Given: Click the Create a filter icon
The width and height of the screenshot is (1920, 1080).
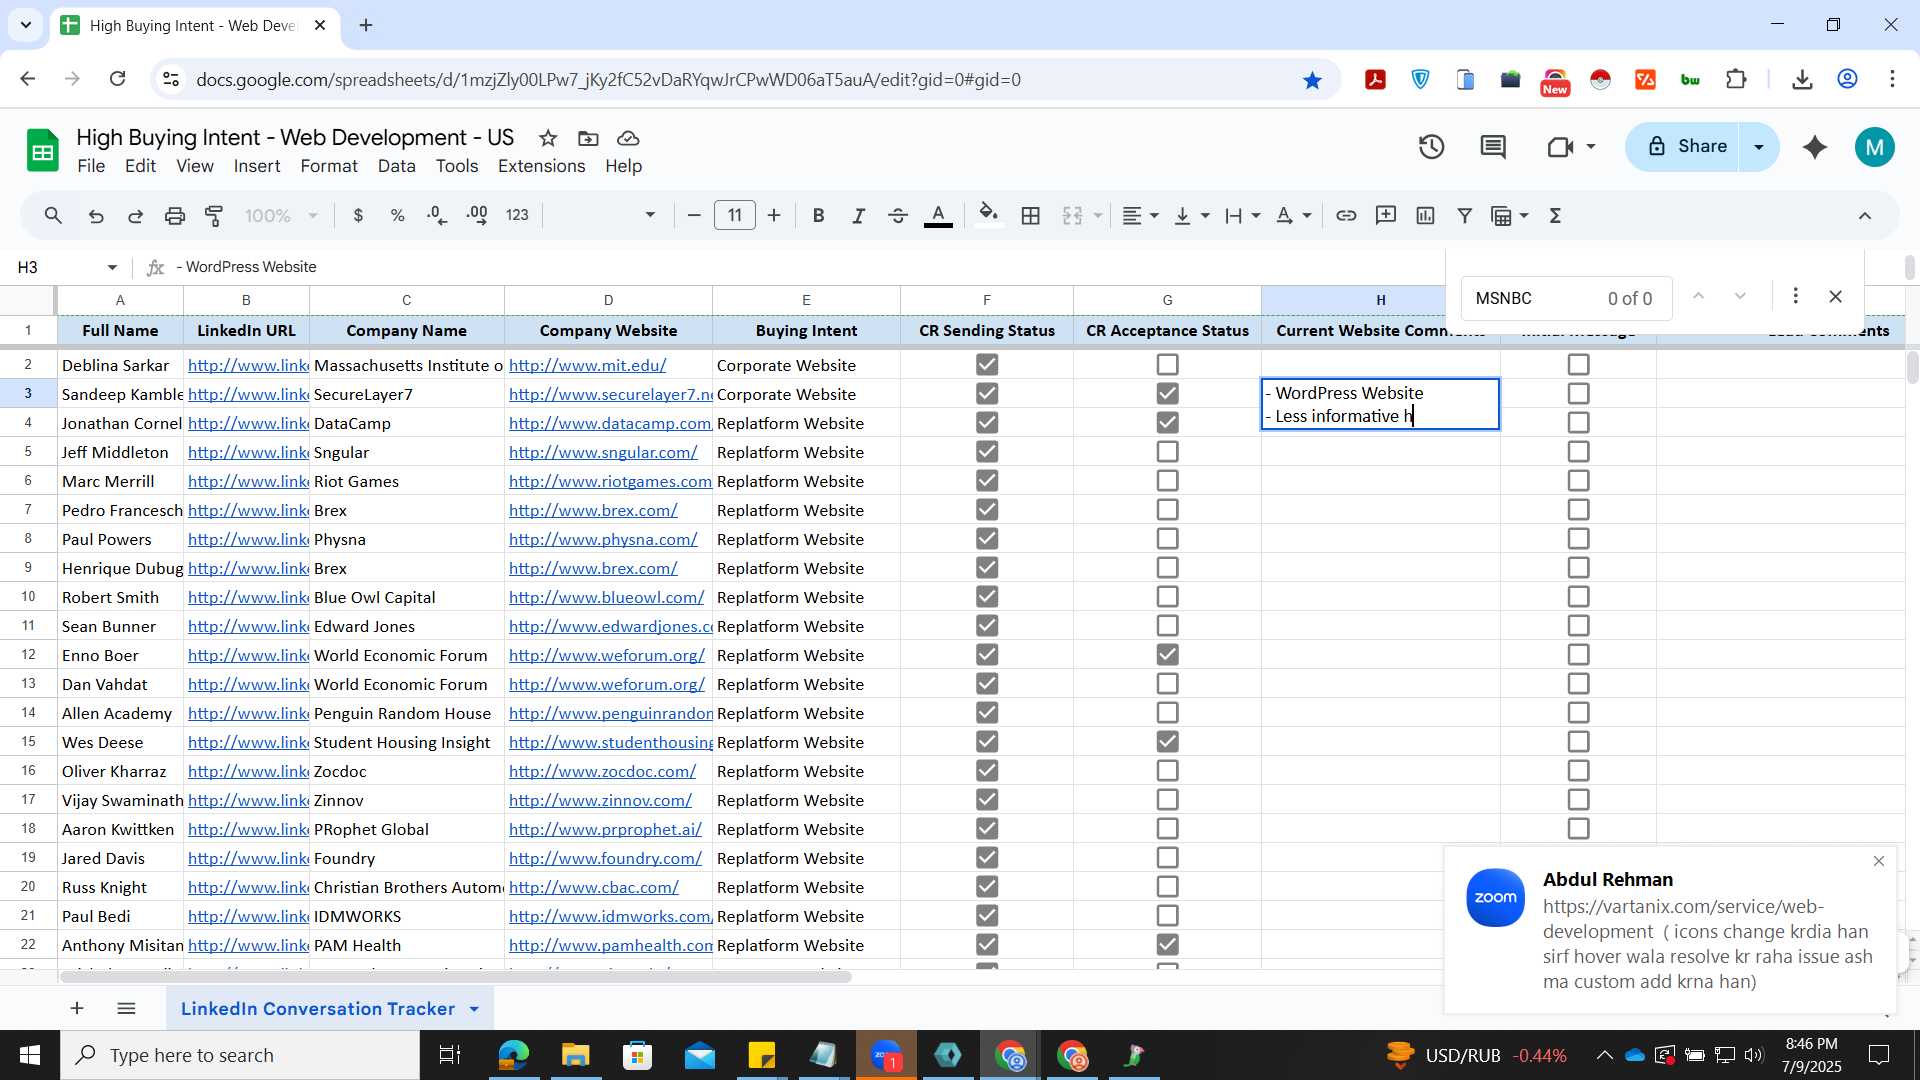Looking at the screenshot, I should 1465,216.
